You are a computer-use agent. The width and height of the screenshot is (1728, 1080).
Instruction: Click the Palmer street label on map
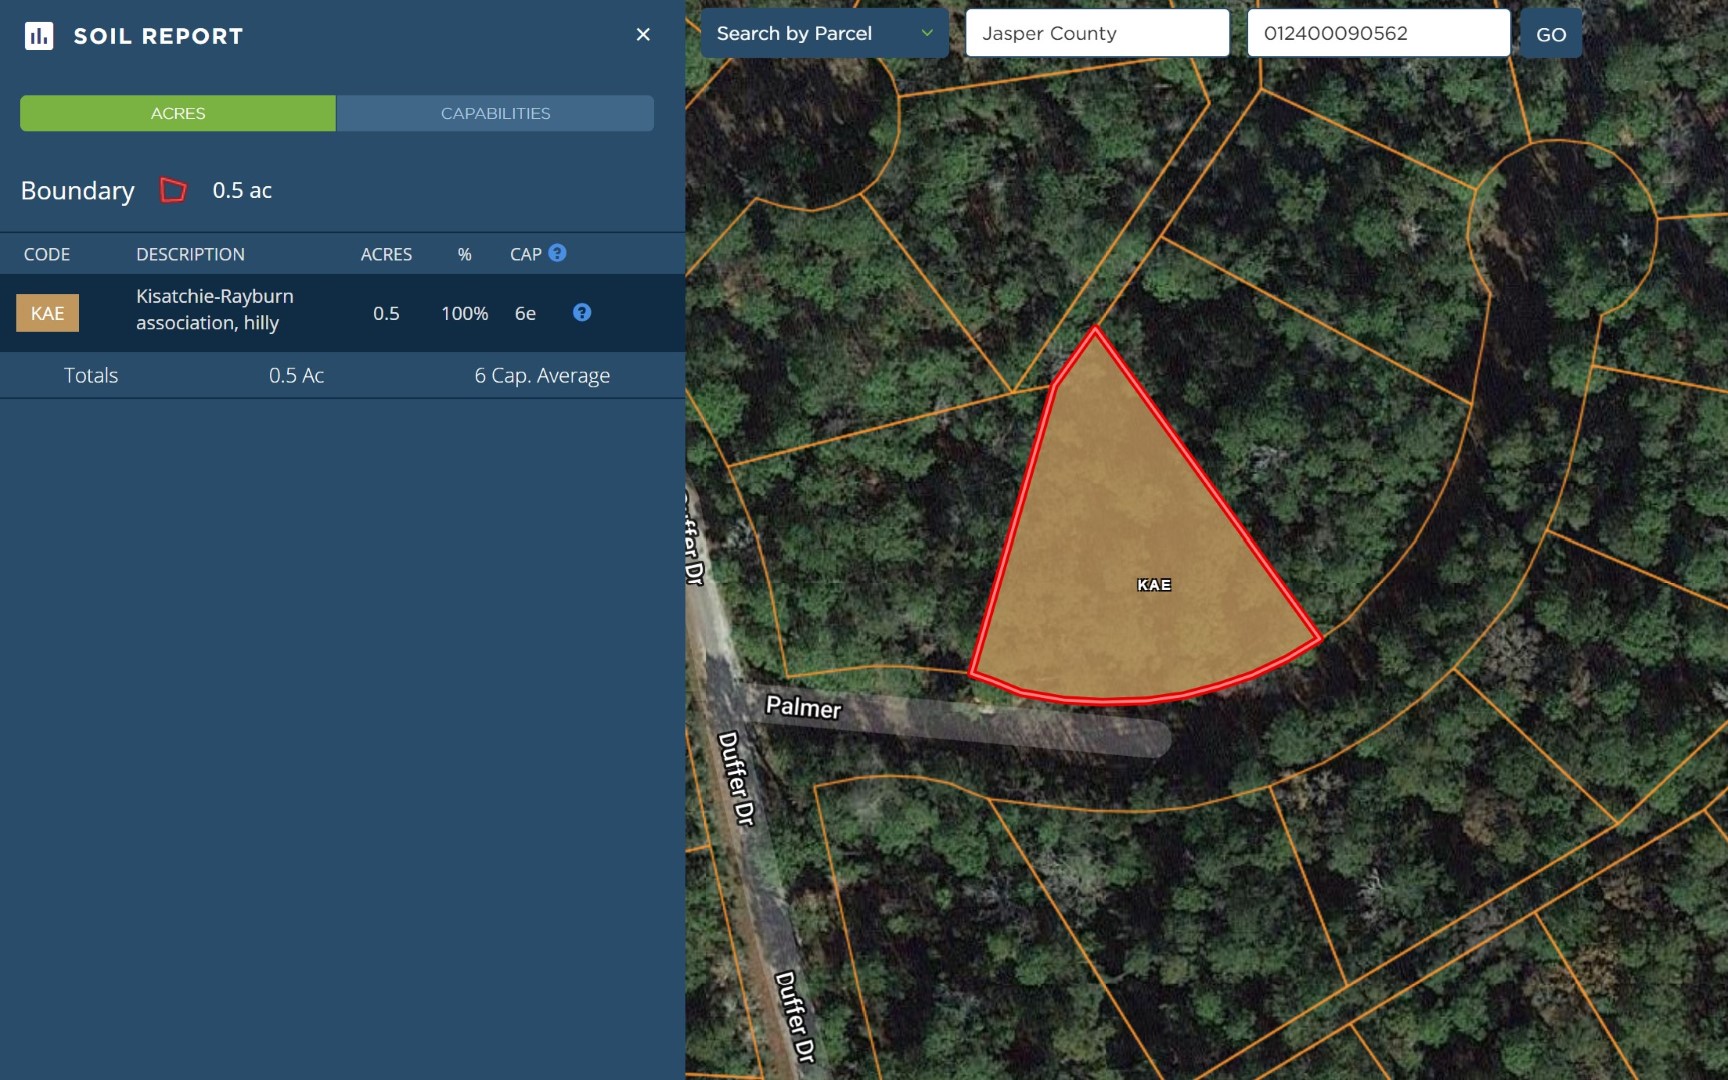[x=803, y=707]
